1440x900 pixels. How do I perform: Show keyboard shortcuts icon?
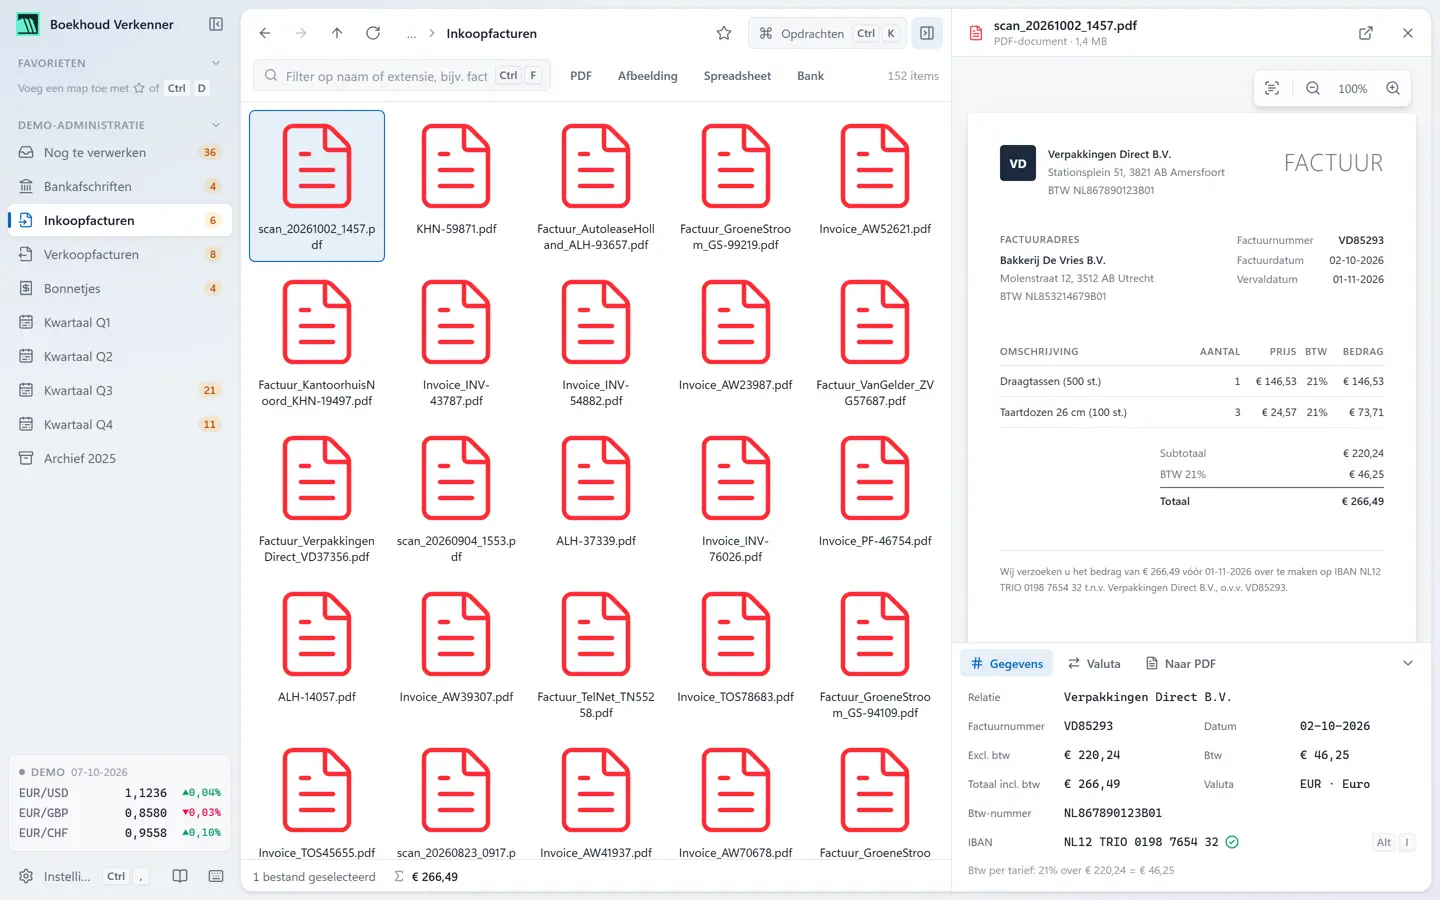coord(216,876)
